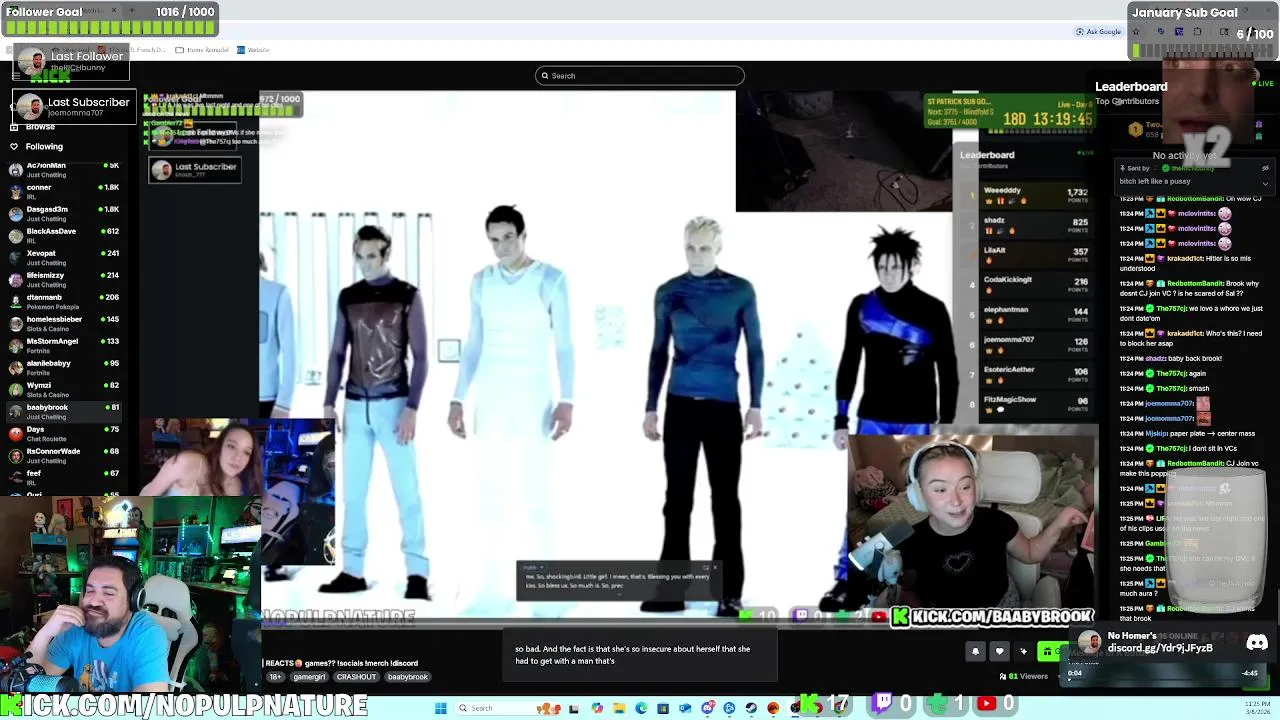Click the Ask Google button in browser address bar
Screen dimensions: 1280x720
pos(1099,32)
